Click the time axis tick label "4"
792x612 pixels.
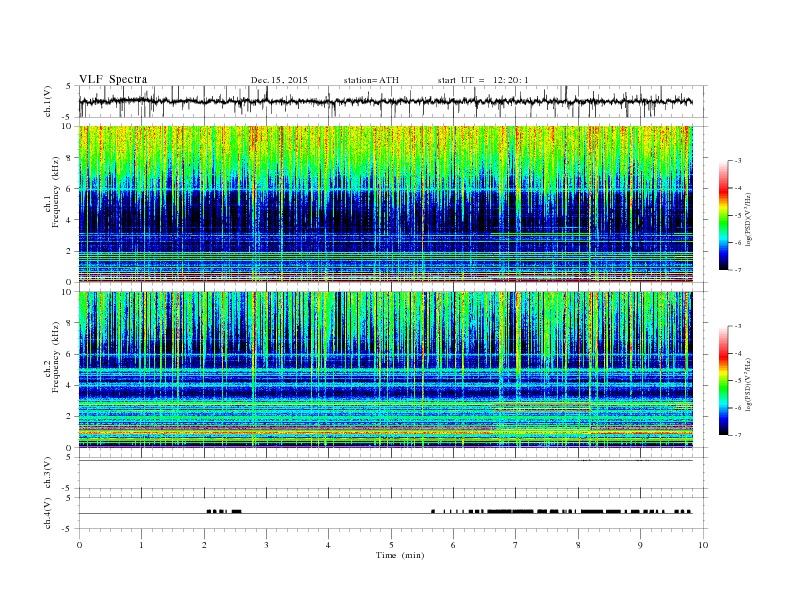point(328,545)
